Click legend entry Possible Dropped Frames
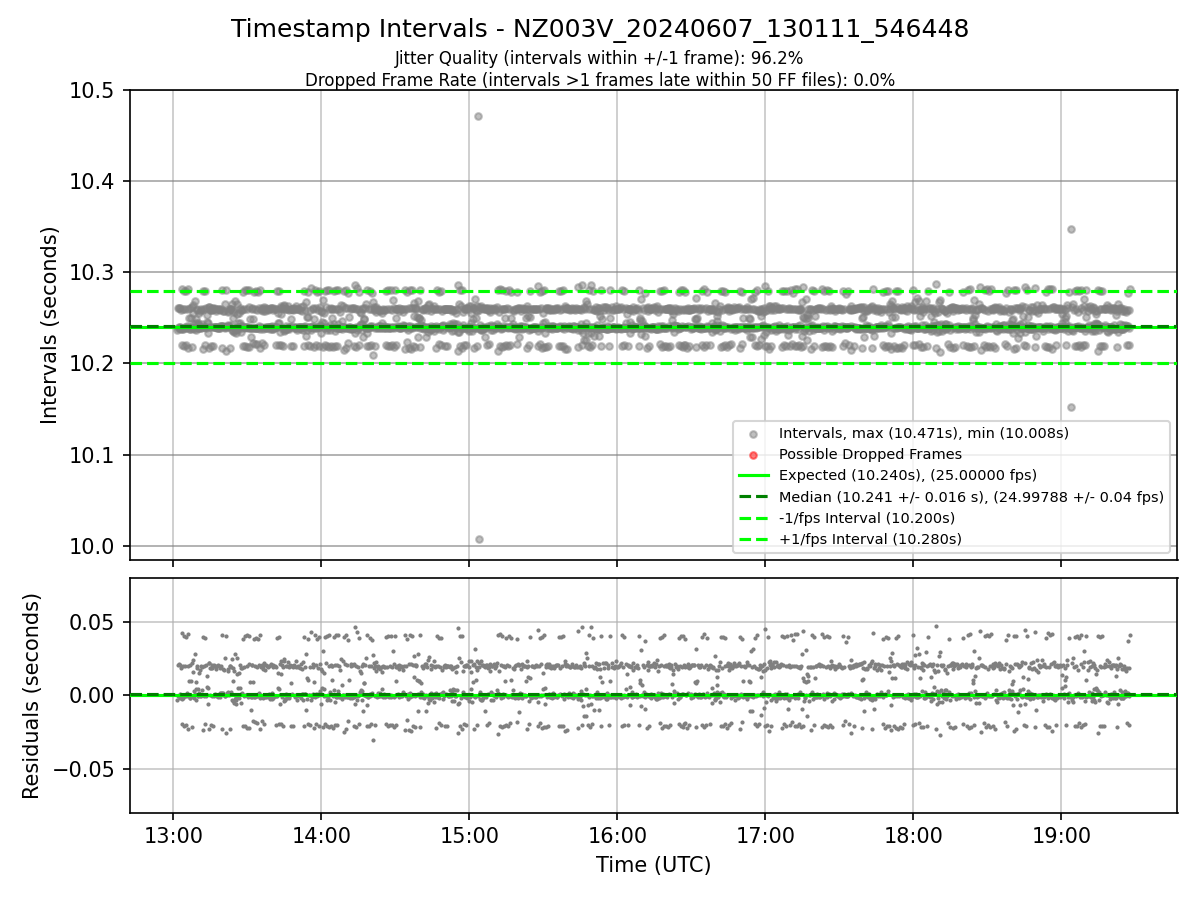 pos(870,454)
